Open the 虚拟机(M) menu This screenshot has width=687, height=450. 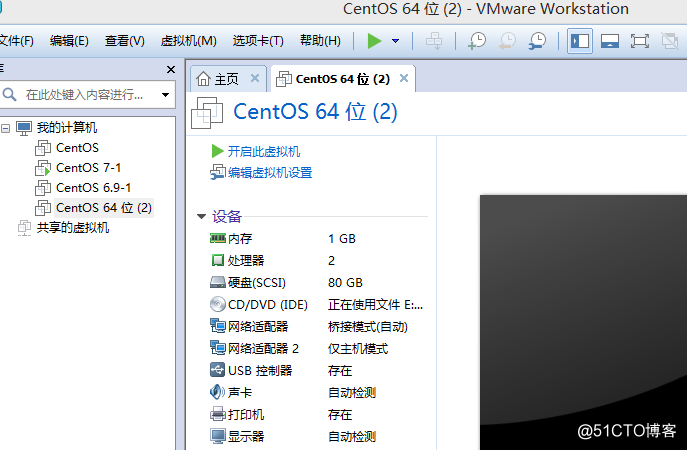[188, 41]
